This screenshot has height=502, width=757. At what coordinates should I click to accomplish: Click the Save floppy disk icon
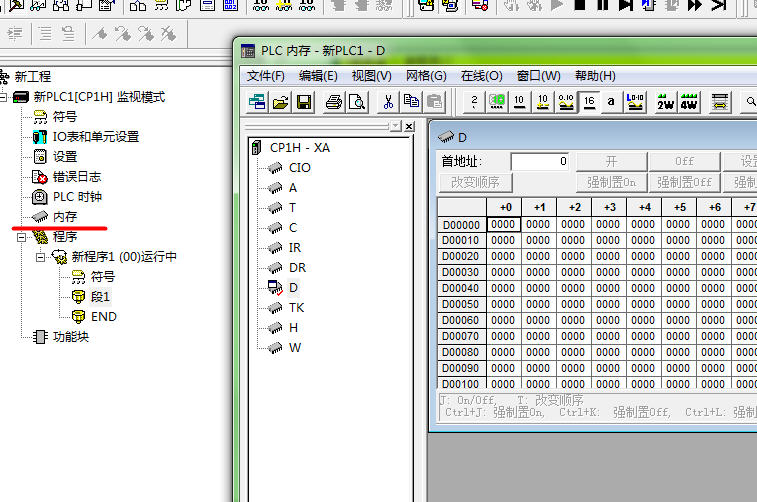tap(304, 102)
